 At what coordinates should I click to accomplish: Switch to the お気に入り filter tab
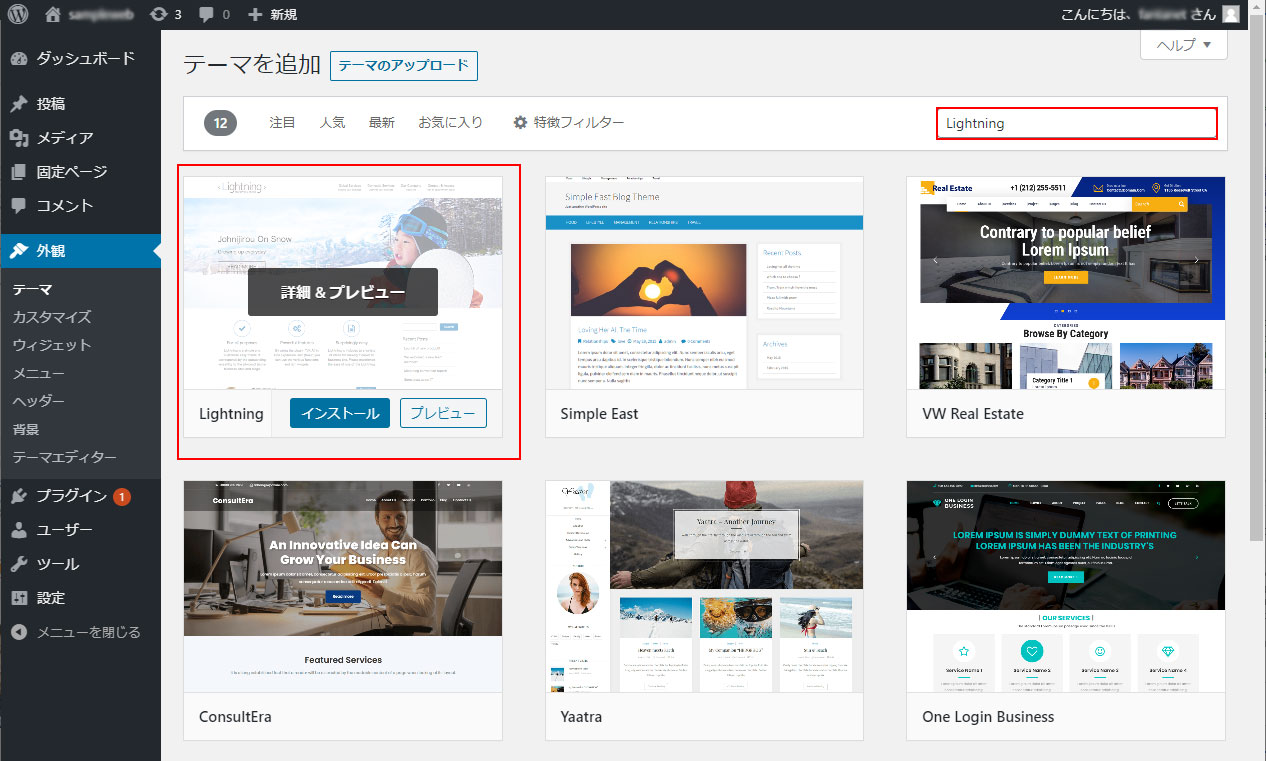coord(450,122)
